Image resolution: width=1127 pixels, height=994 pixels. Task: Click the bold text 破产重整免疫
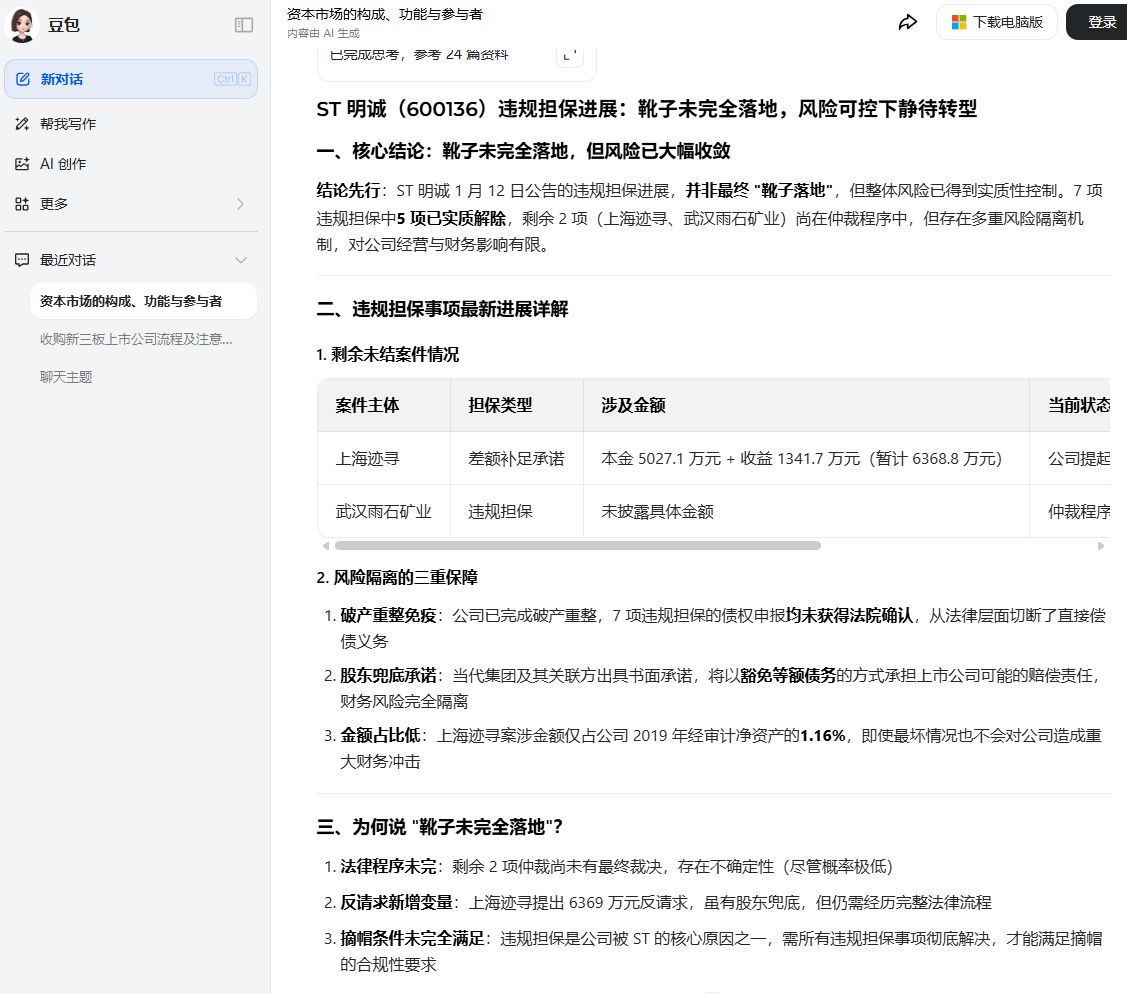388,615
